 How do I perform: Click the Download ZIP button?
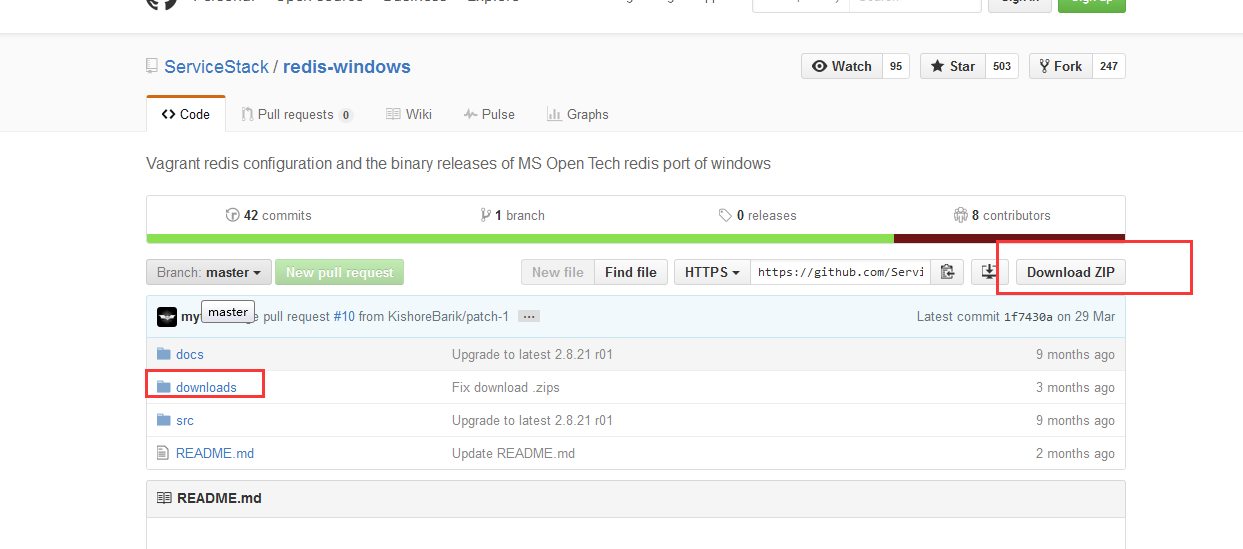point(1070,272)
